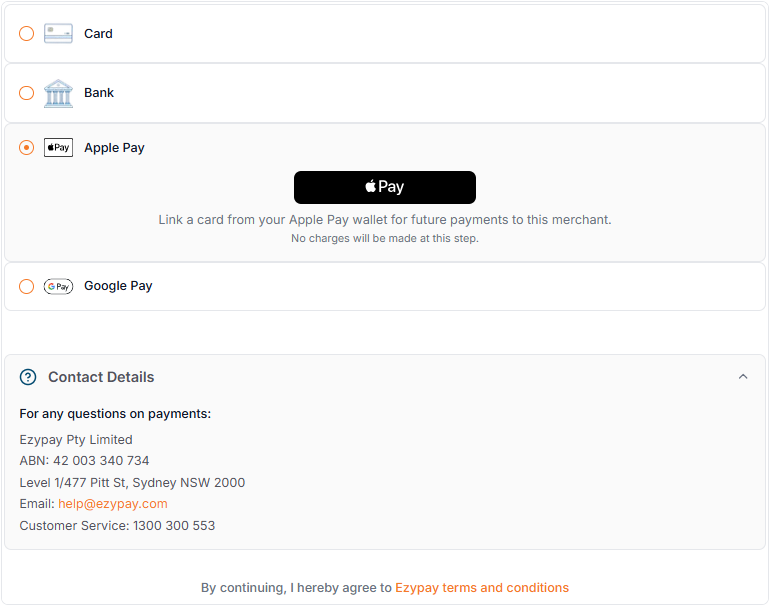Click the Bank label text
This screenshot has width=770, height=606.
click(99, 93)
